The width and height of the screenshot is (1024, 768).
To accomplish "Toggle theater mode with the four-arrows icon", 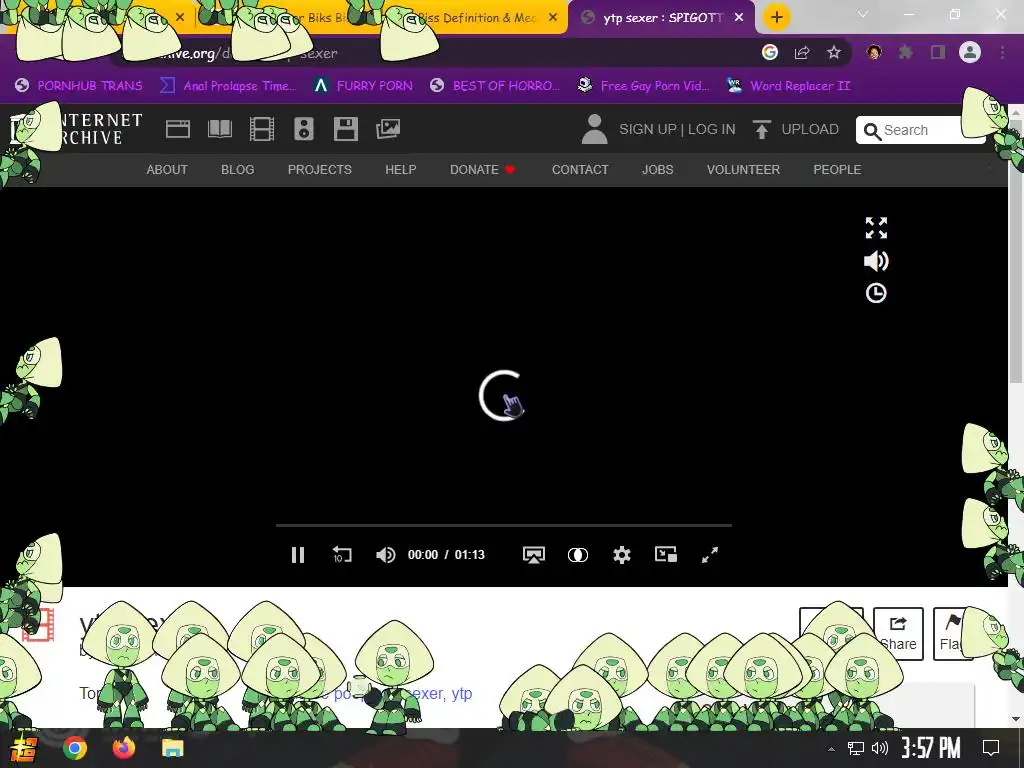I will [876, 228].
